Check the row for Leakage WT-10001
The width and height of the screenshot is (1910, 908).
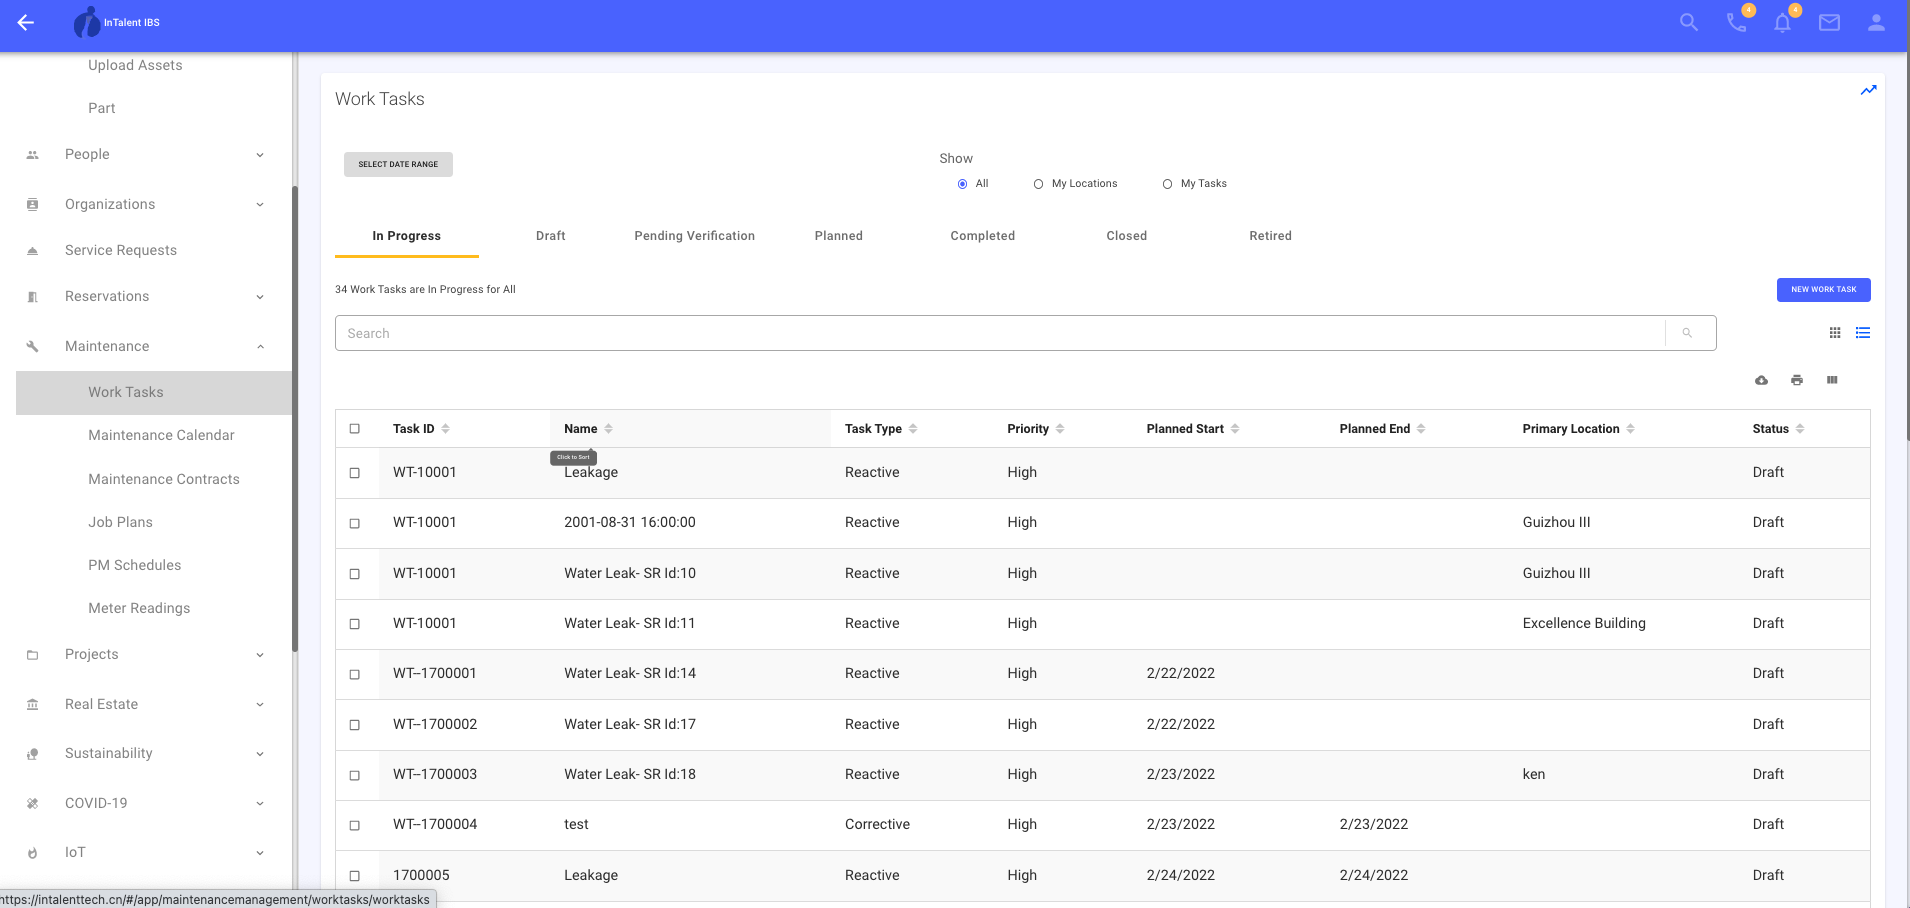[354, 473]
